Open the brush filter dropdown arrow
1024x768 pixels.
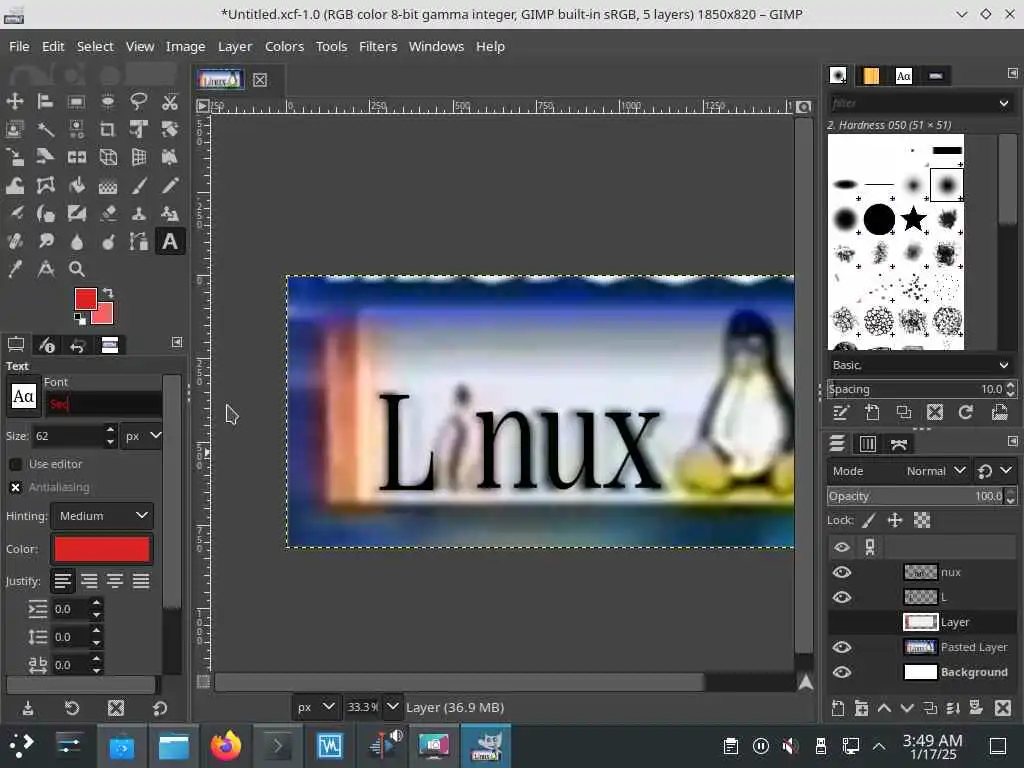point(1004,103)
